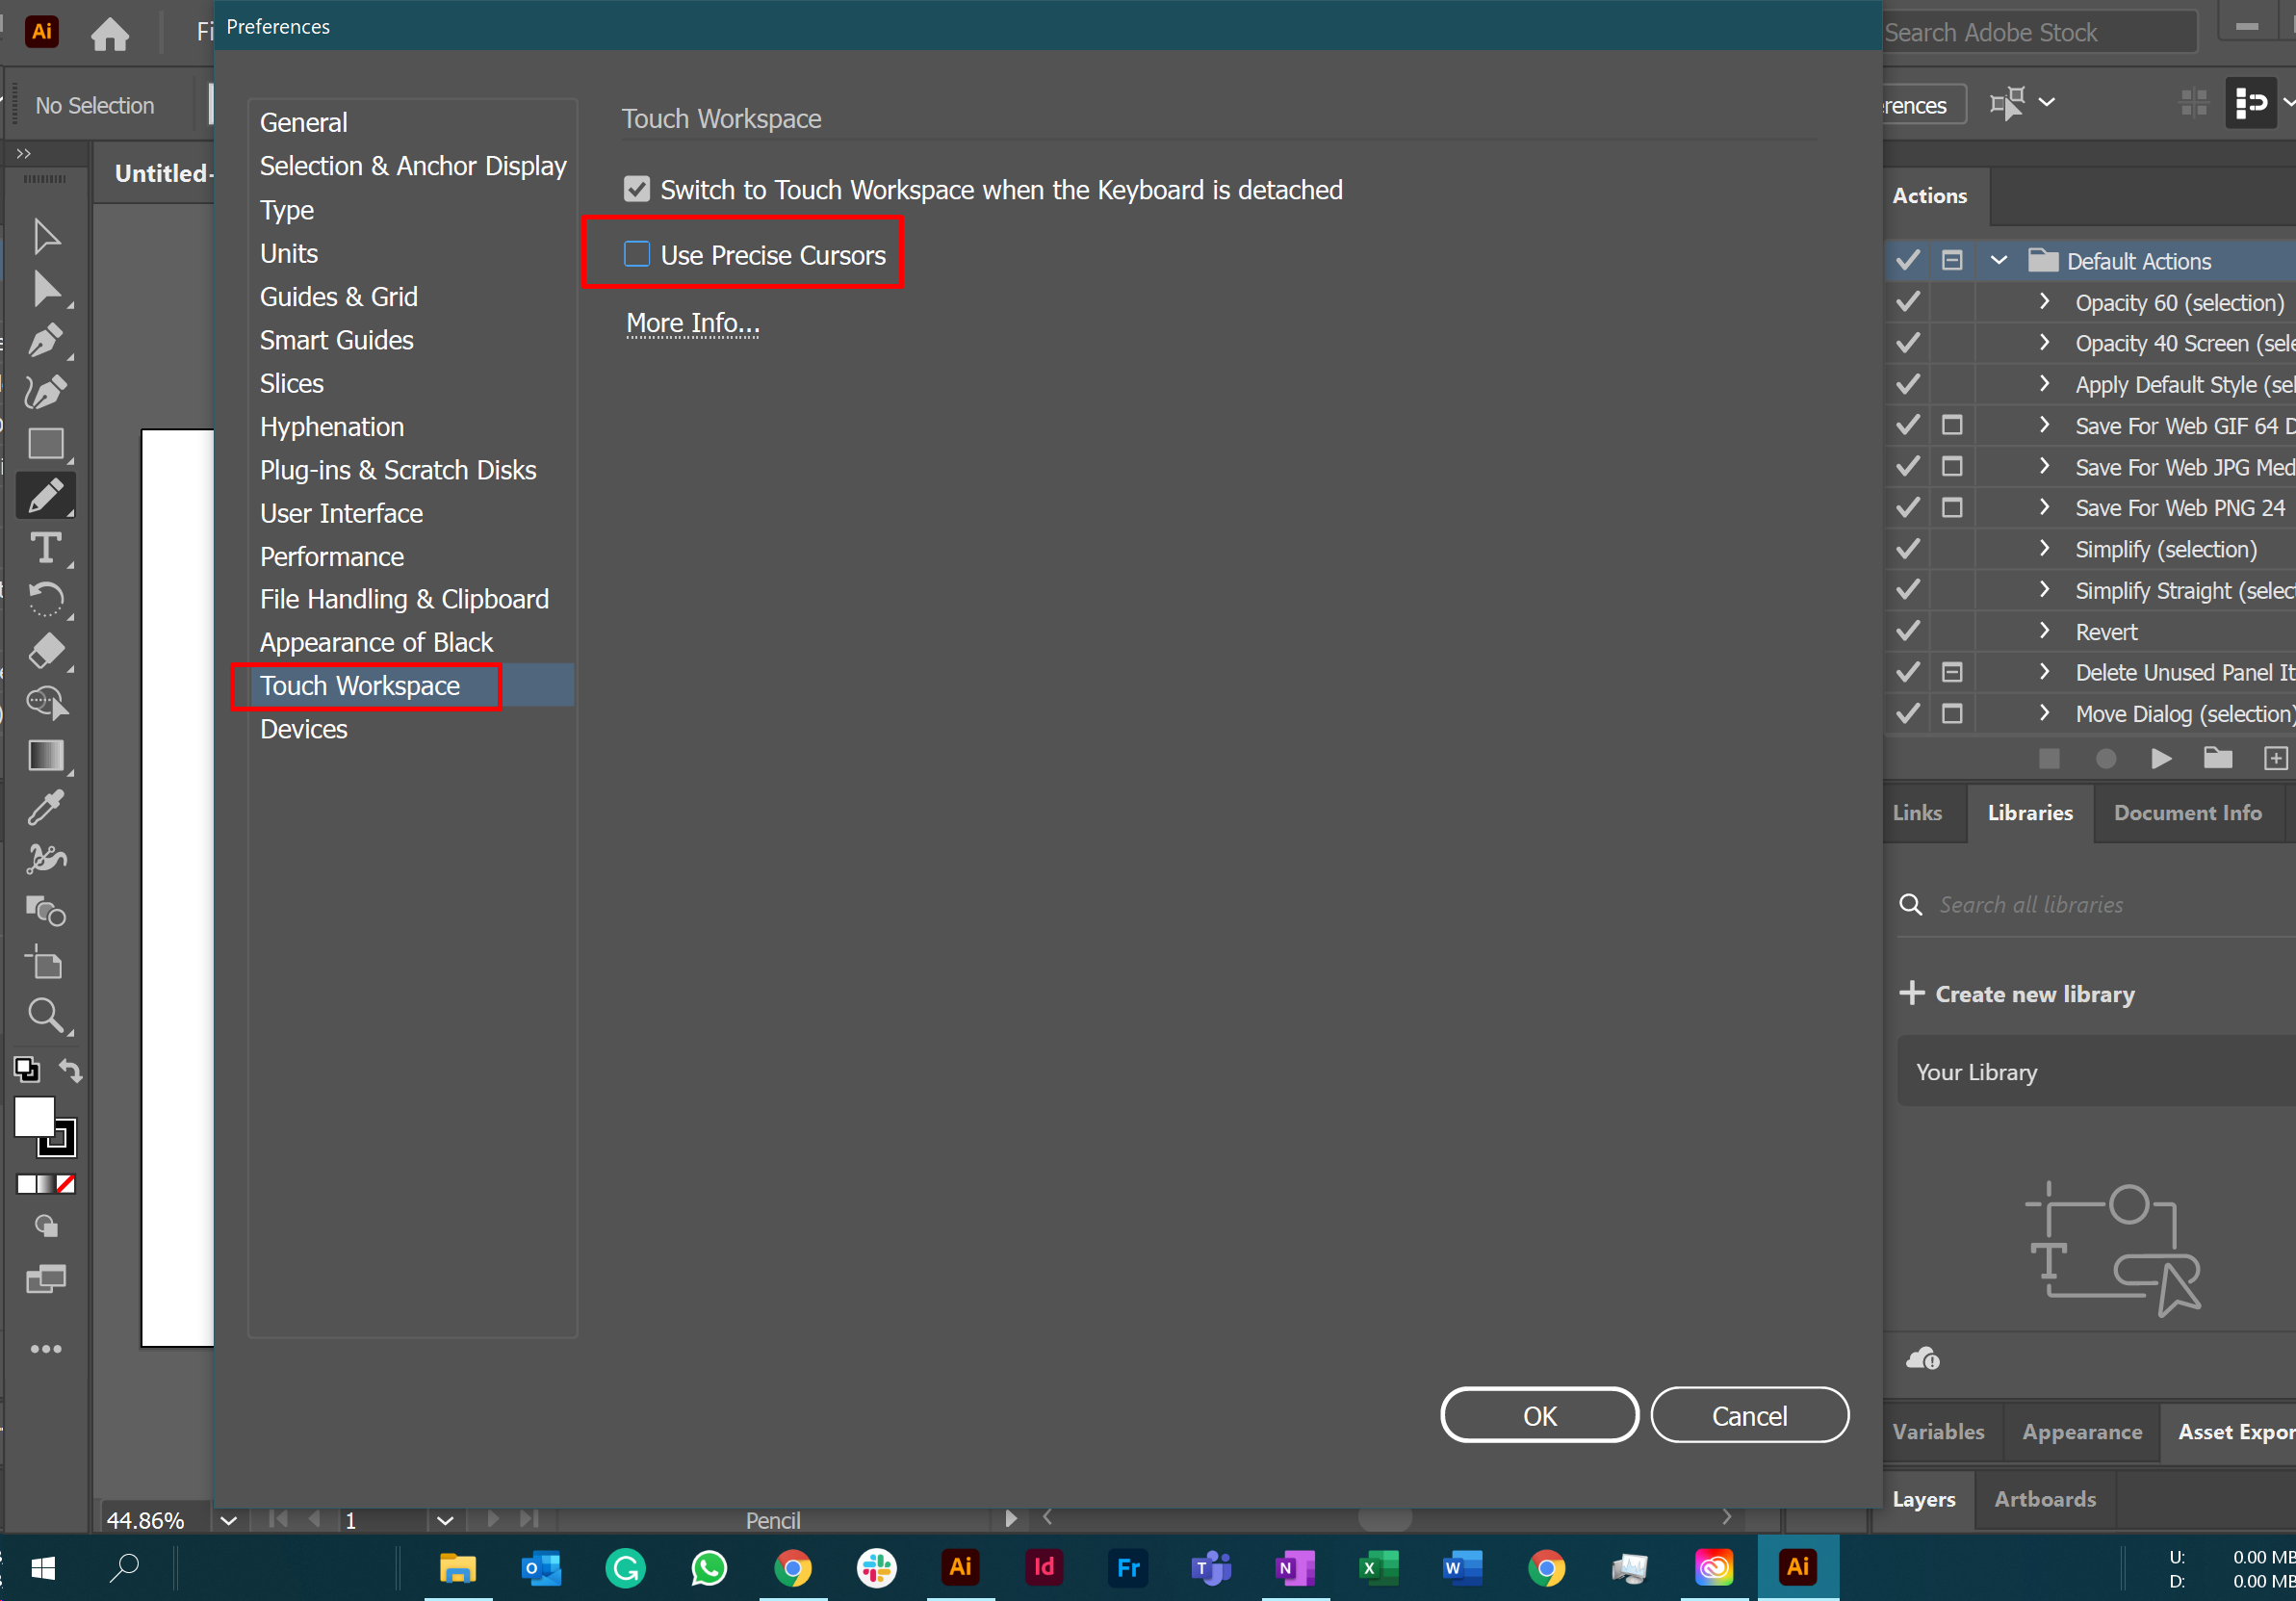The image size is (2296, 1601).
Task: Click the More Info link
Action: point(692,322)
